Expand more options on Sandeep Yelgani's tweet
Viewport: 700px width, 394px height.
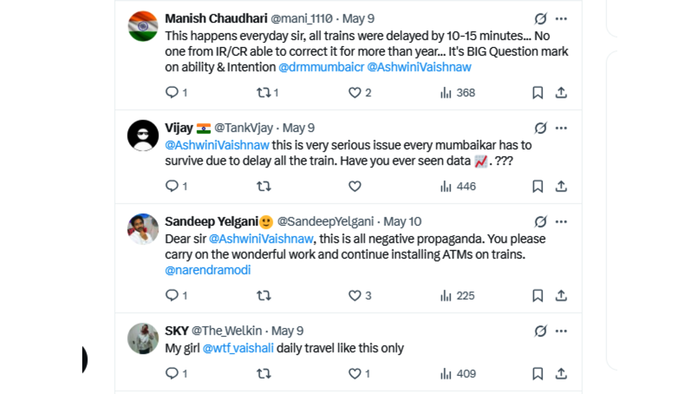point(561,222)
